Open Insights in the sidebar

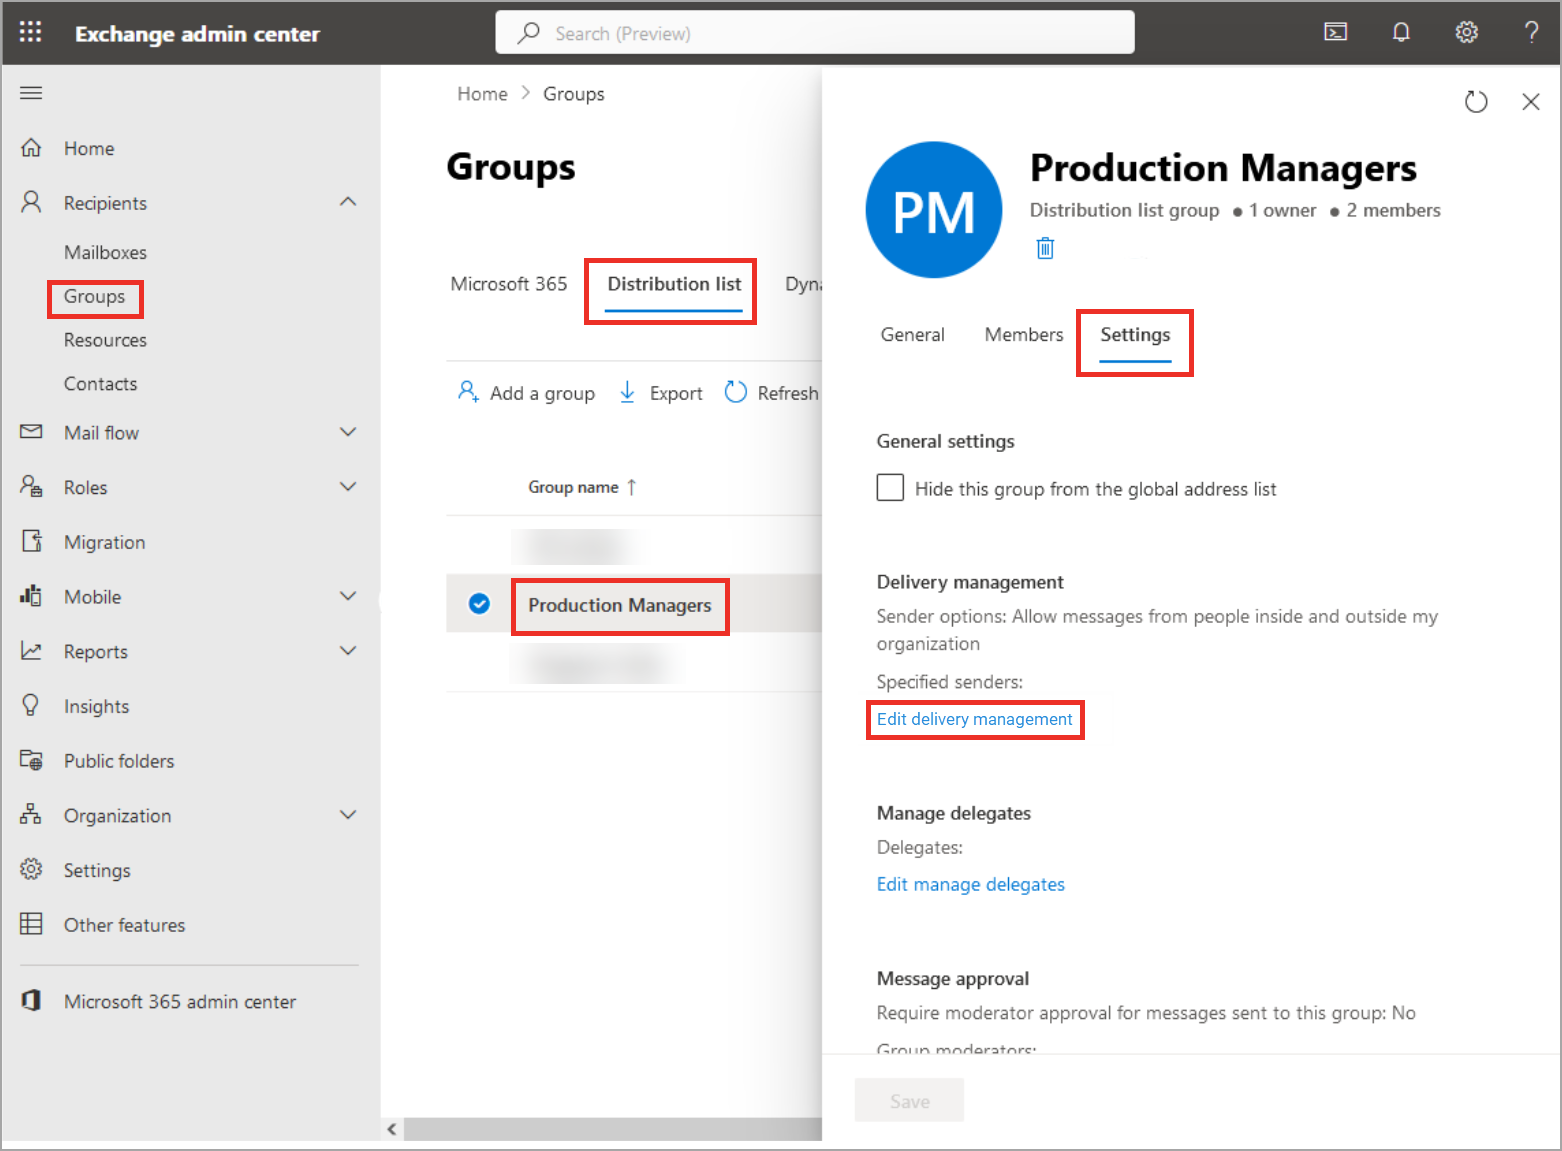click(96, 706)
